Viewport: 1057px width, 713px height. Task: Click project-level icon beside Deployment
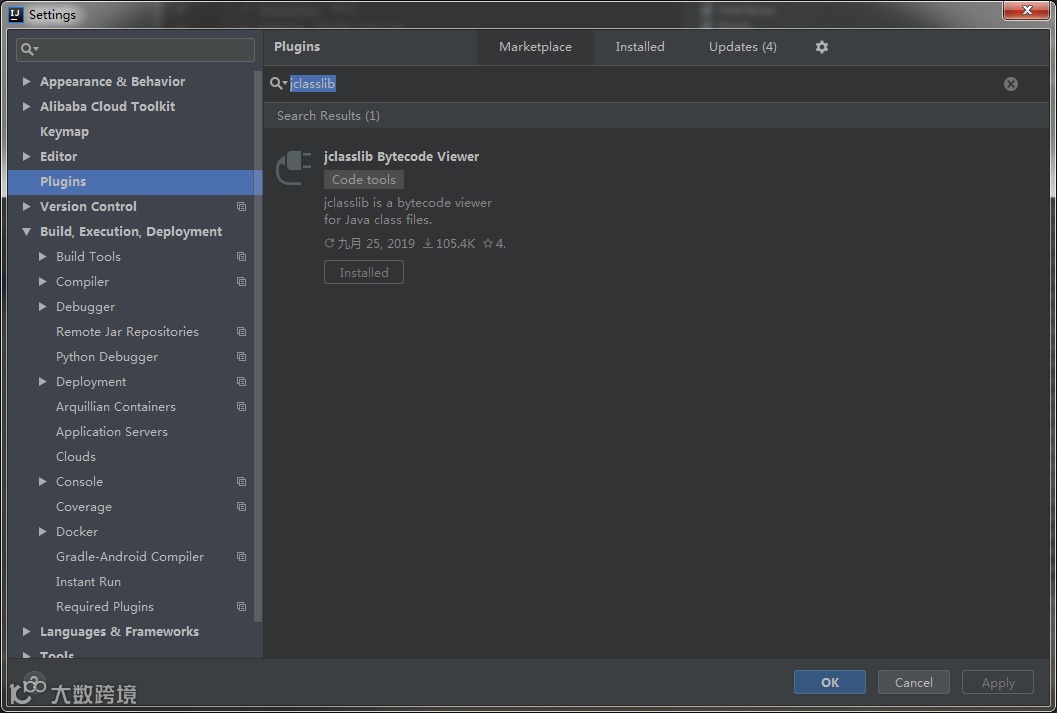coord(241,381)
